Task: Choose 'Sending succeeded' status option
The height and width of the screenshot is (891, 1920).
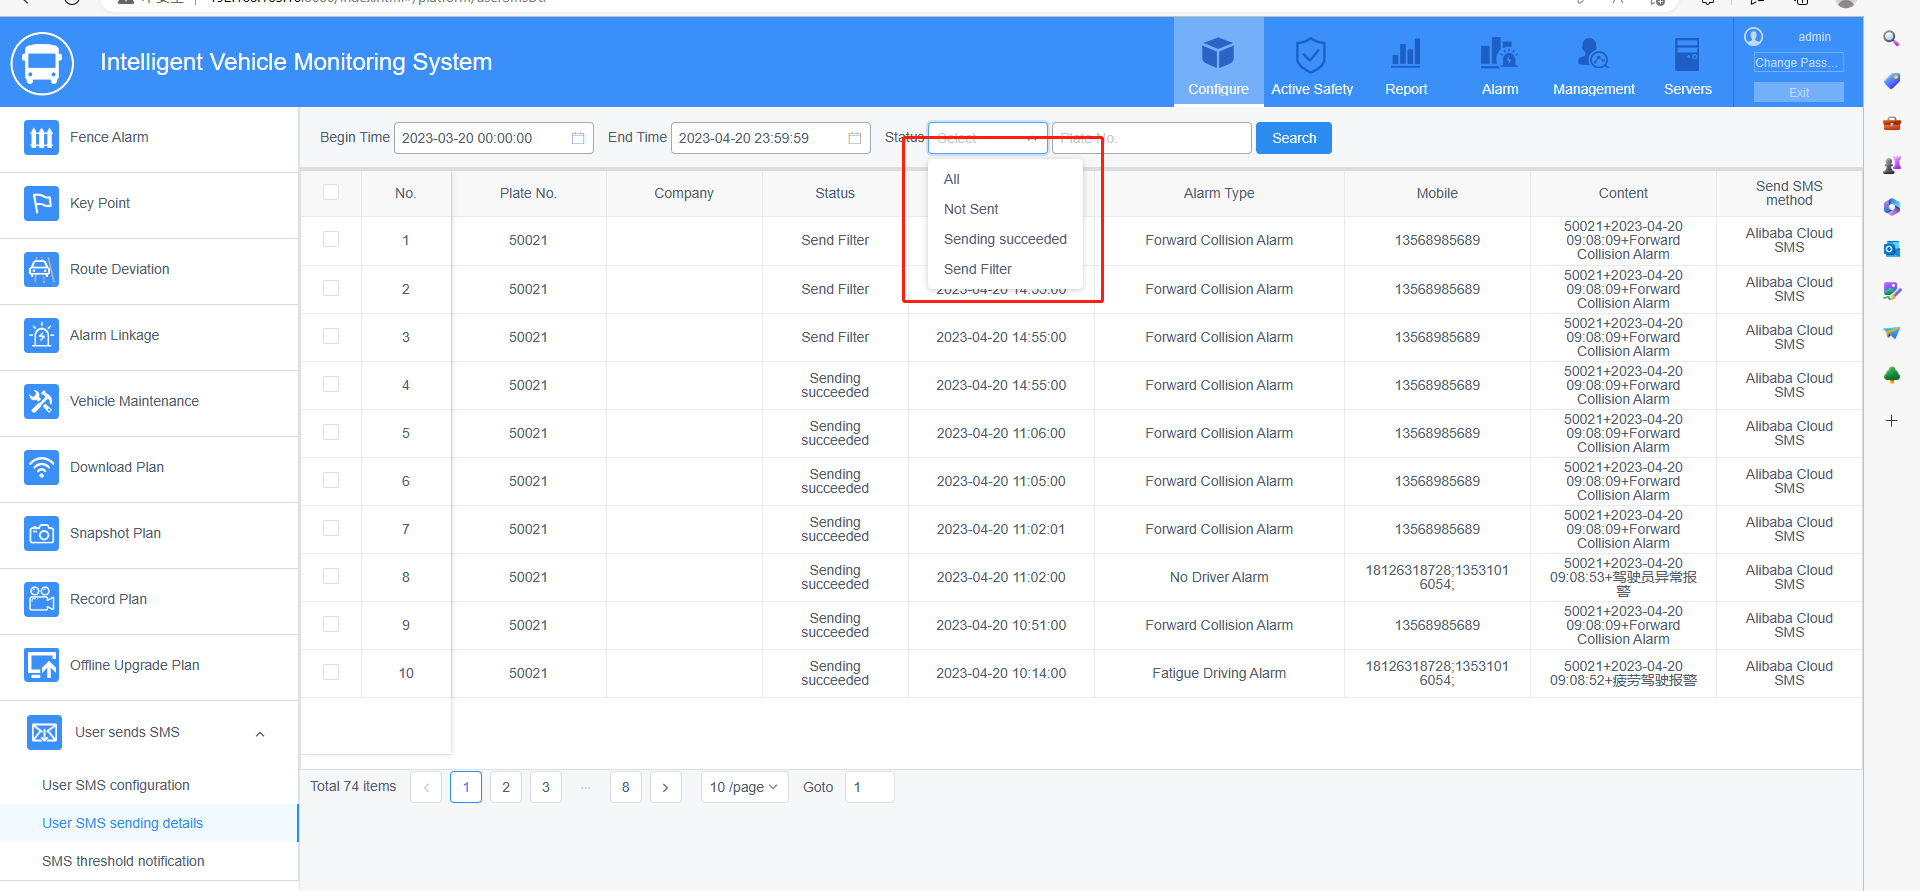Action: point(1005,239)
